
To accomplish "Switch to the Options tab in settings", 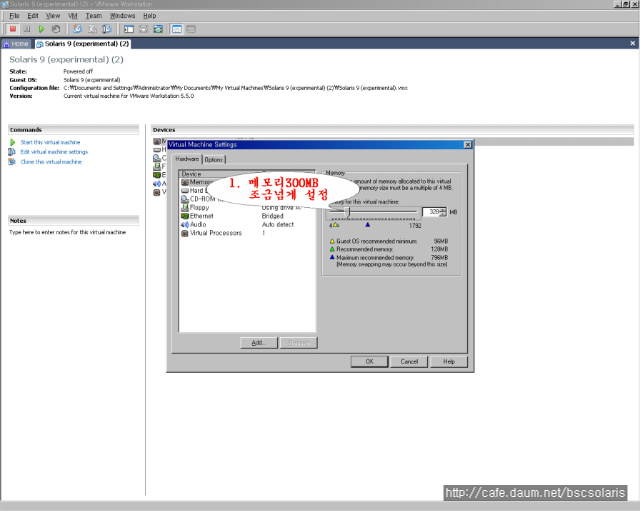I will click(214, 160).
